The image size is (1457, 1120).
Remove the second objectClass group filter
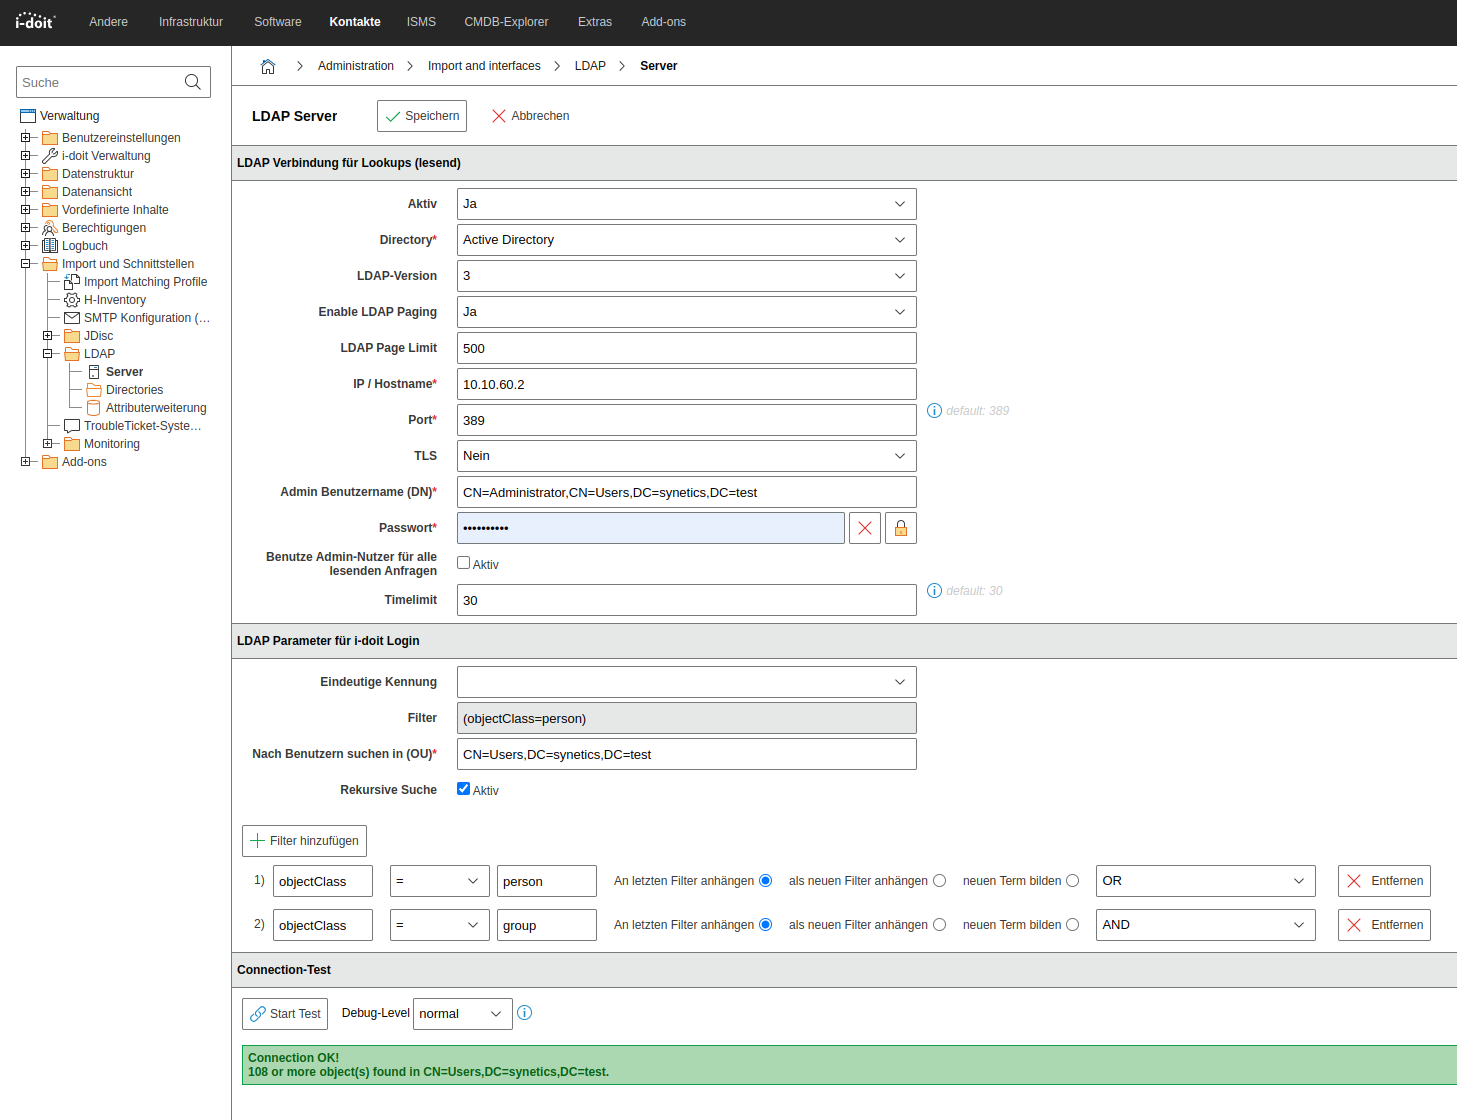[x=1384, y=925]
